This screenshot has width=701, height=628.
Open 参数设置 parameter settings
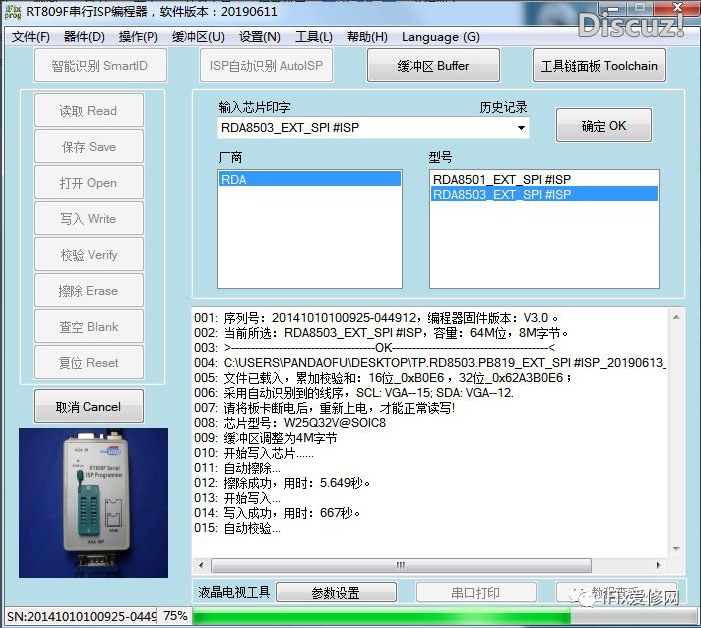336,593
